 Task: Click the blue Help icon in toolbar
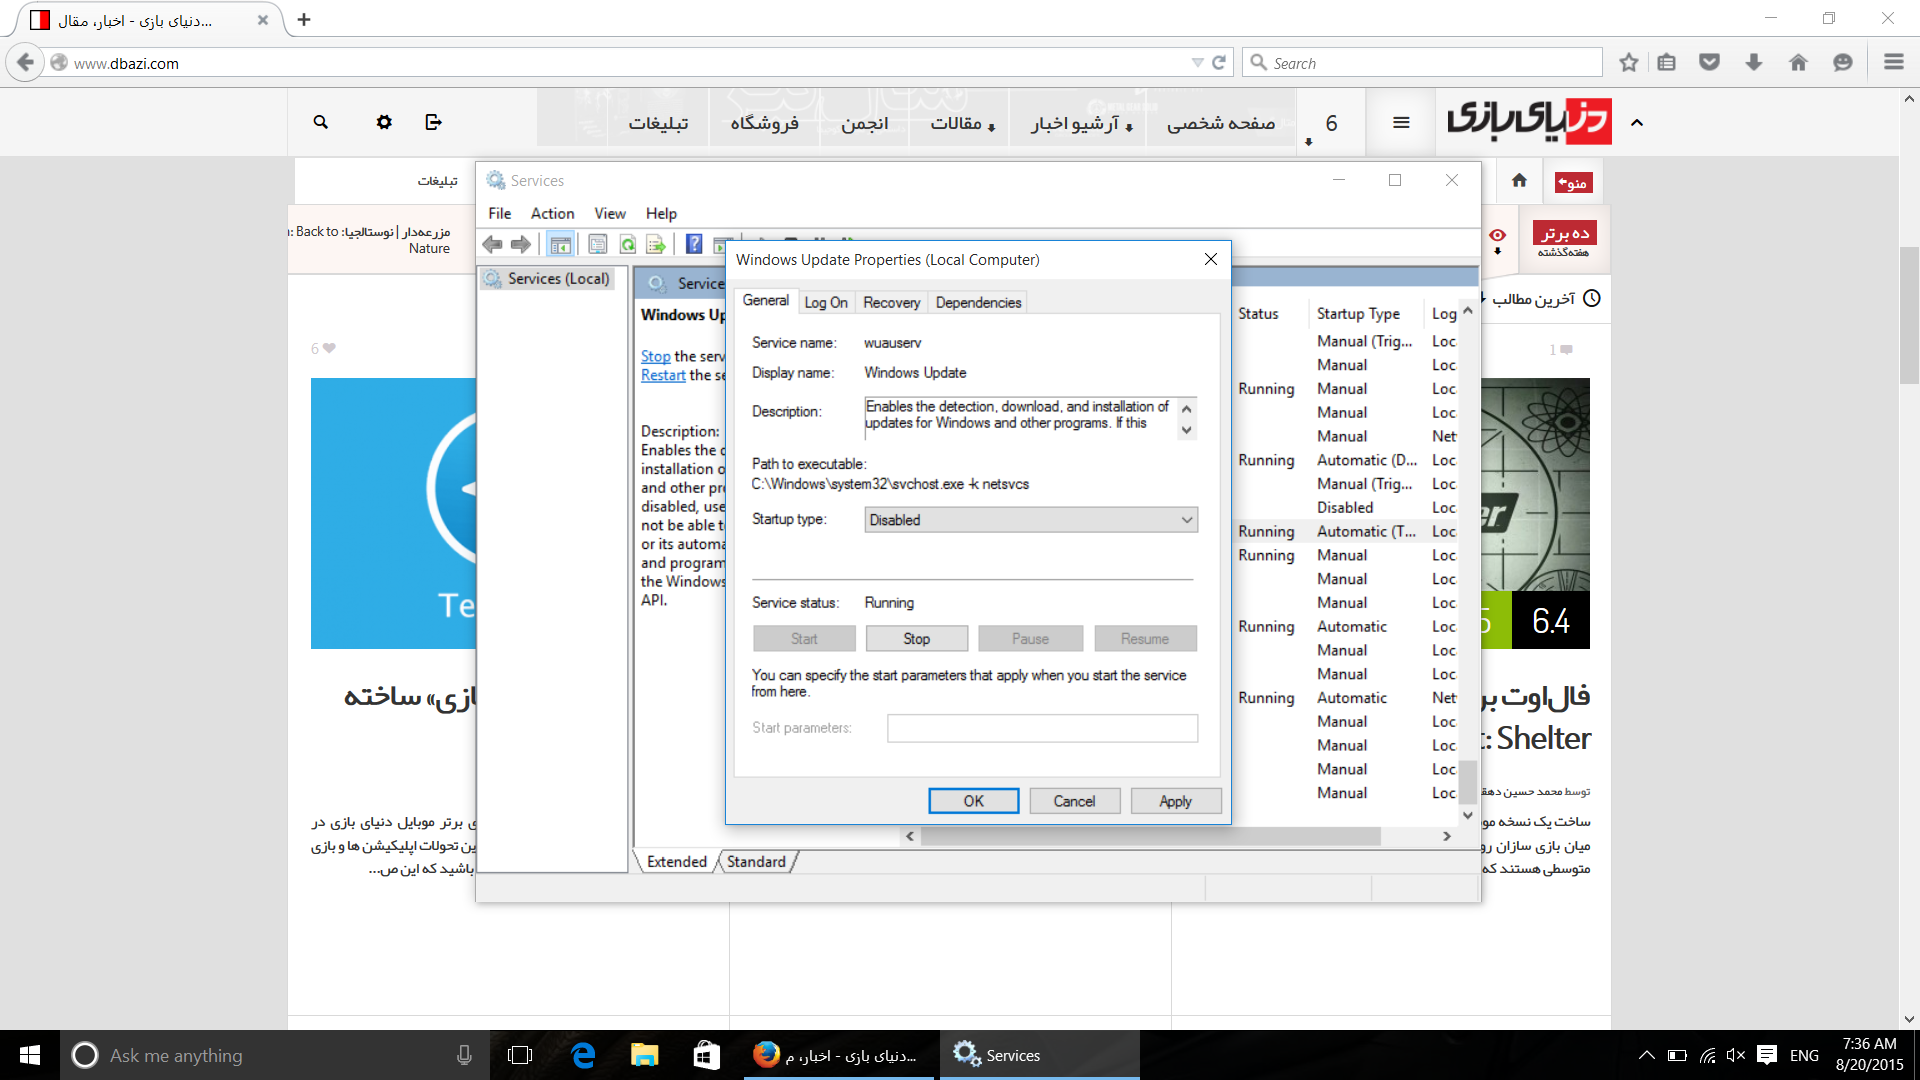click(694, 244)
